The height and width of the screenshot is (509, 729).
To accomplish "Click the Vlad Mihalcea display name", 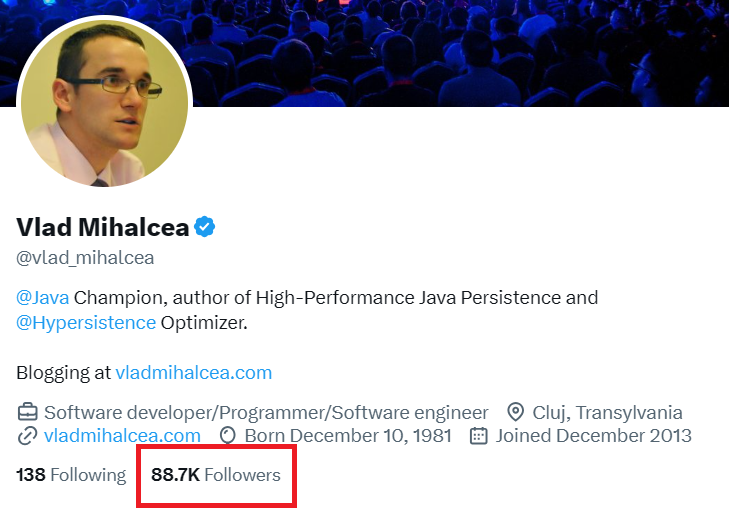I will 102,228.
